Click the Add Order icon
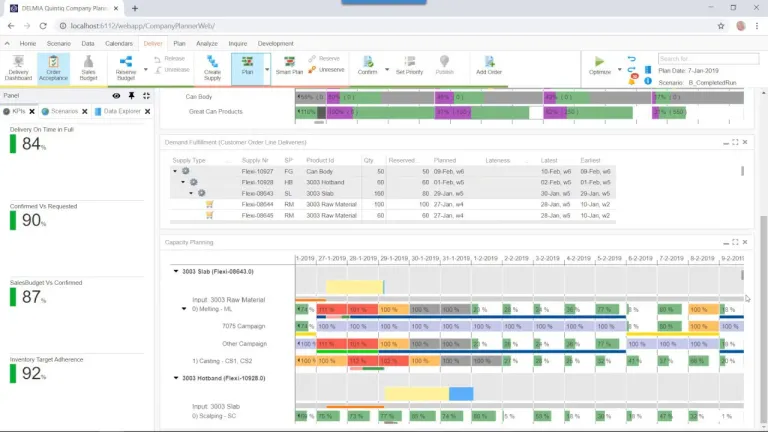This screenshot has width=768, height=432. (489, 61)
